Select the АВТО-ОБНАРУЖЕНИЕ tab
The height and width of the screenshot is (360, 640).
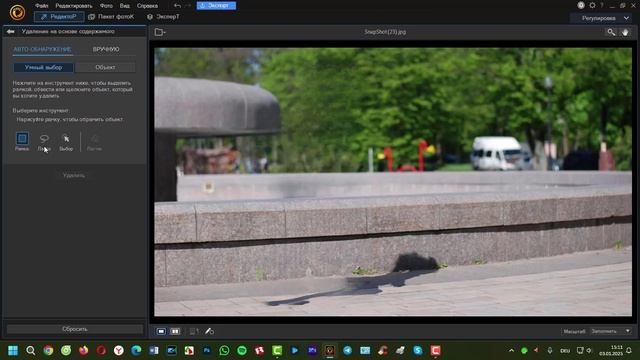(42, 49)
